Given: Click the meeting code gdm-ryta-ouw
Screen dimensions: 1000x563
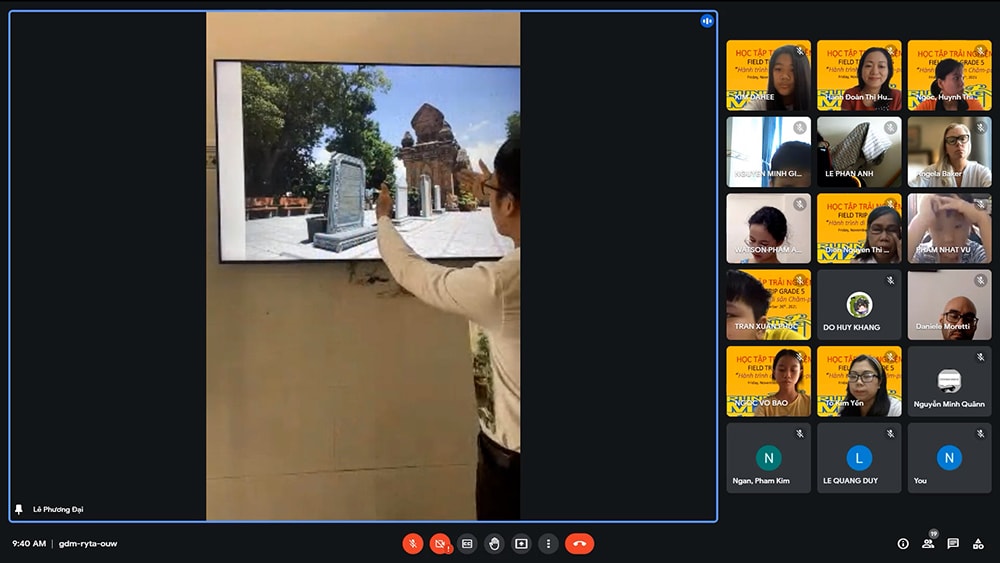Looking at the screenshot, I should 88,544.
